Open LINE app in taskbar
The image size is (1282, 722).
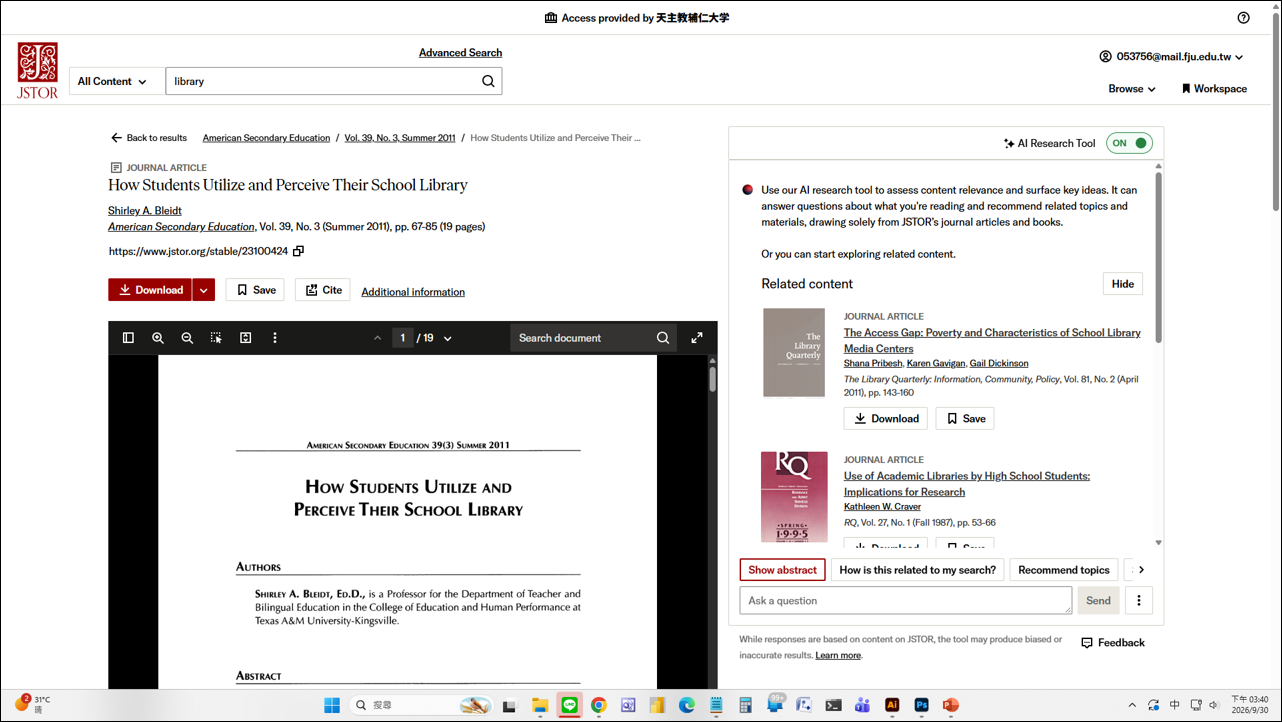pos(569,705)
